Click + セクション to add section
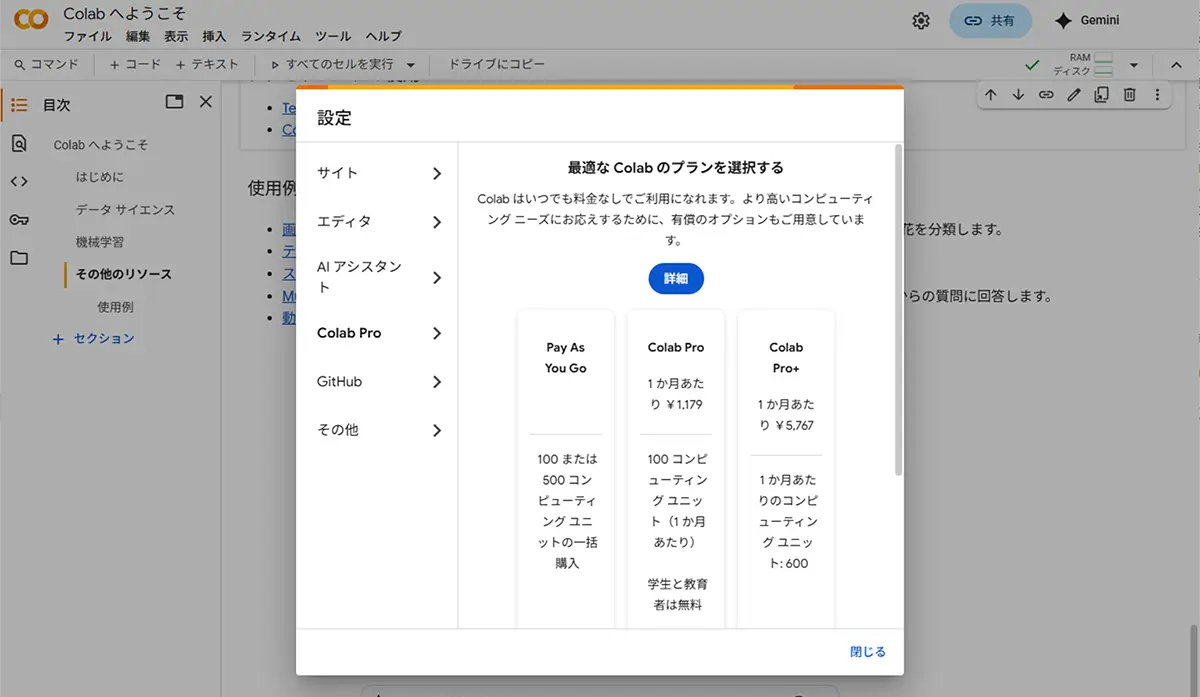1200x697 pixels. coord(93,339)
